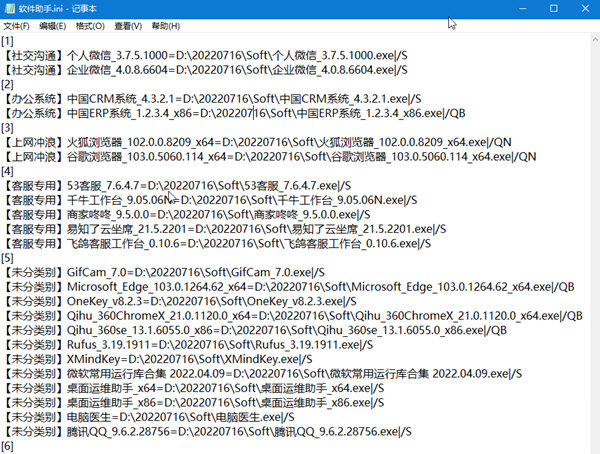The width and height of the screenshot is (600, 454).
Task: Minimize the Notepad window
Action: (522, 8)
